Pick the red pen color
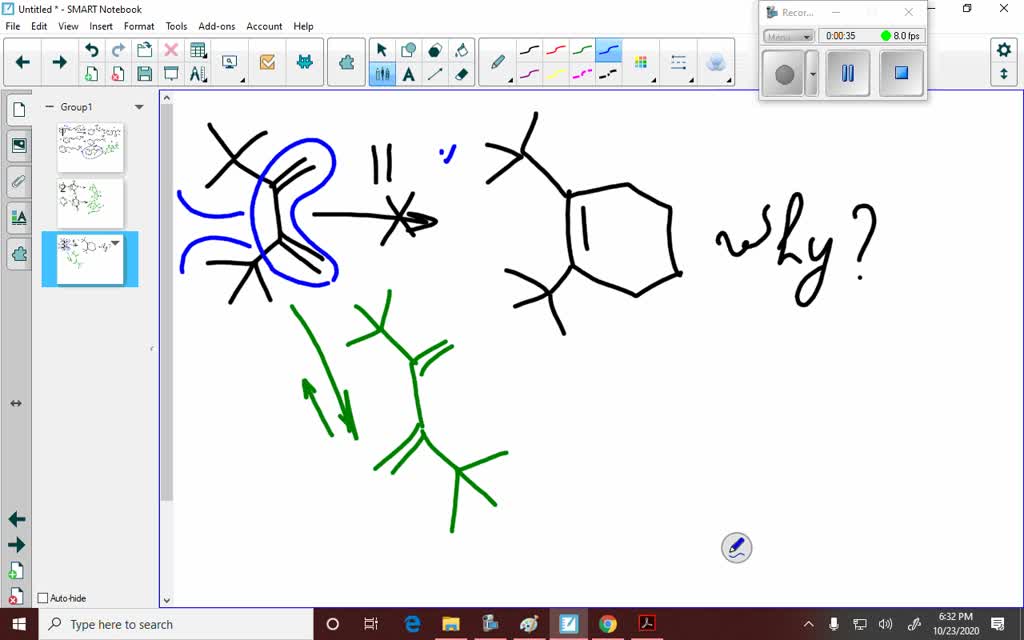1024x640 pixels. coord(556,48)
